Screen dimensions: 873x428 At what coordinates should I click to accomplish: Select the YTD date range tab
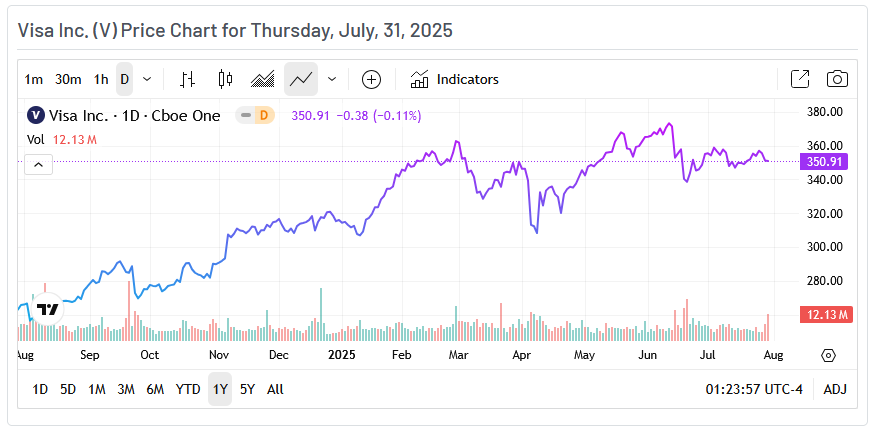(x=188, y=389)
